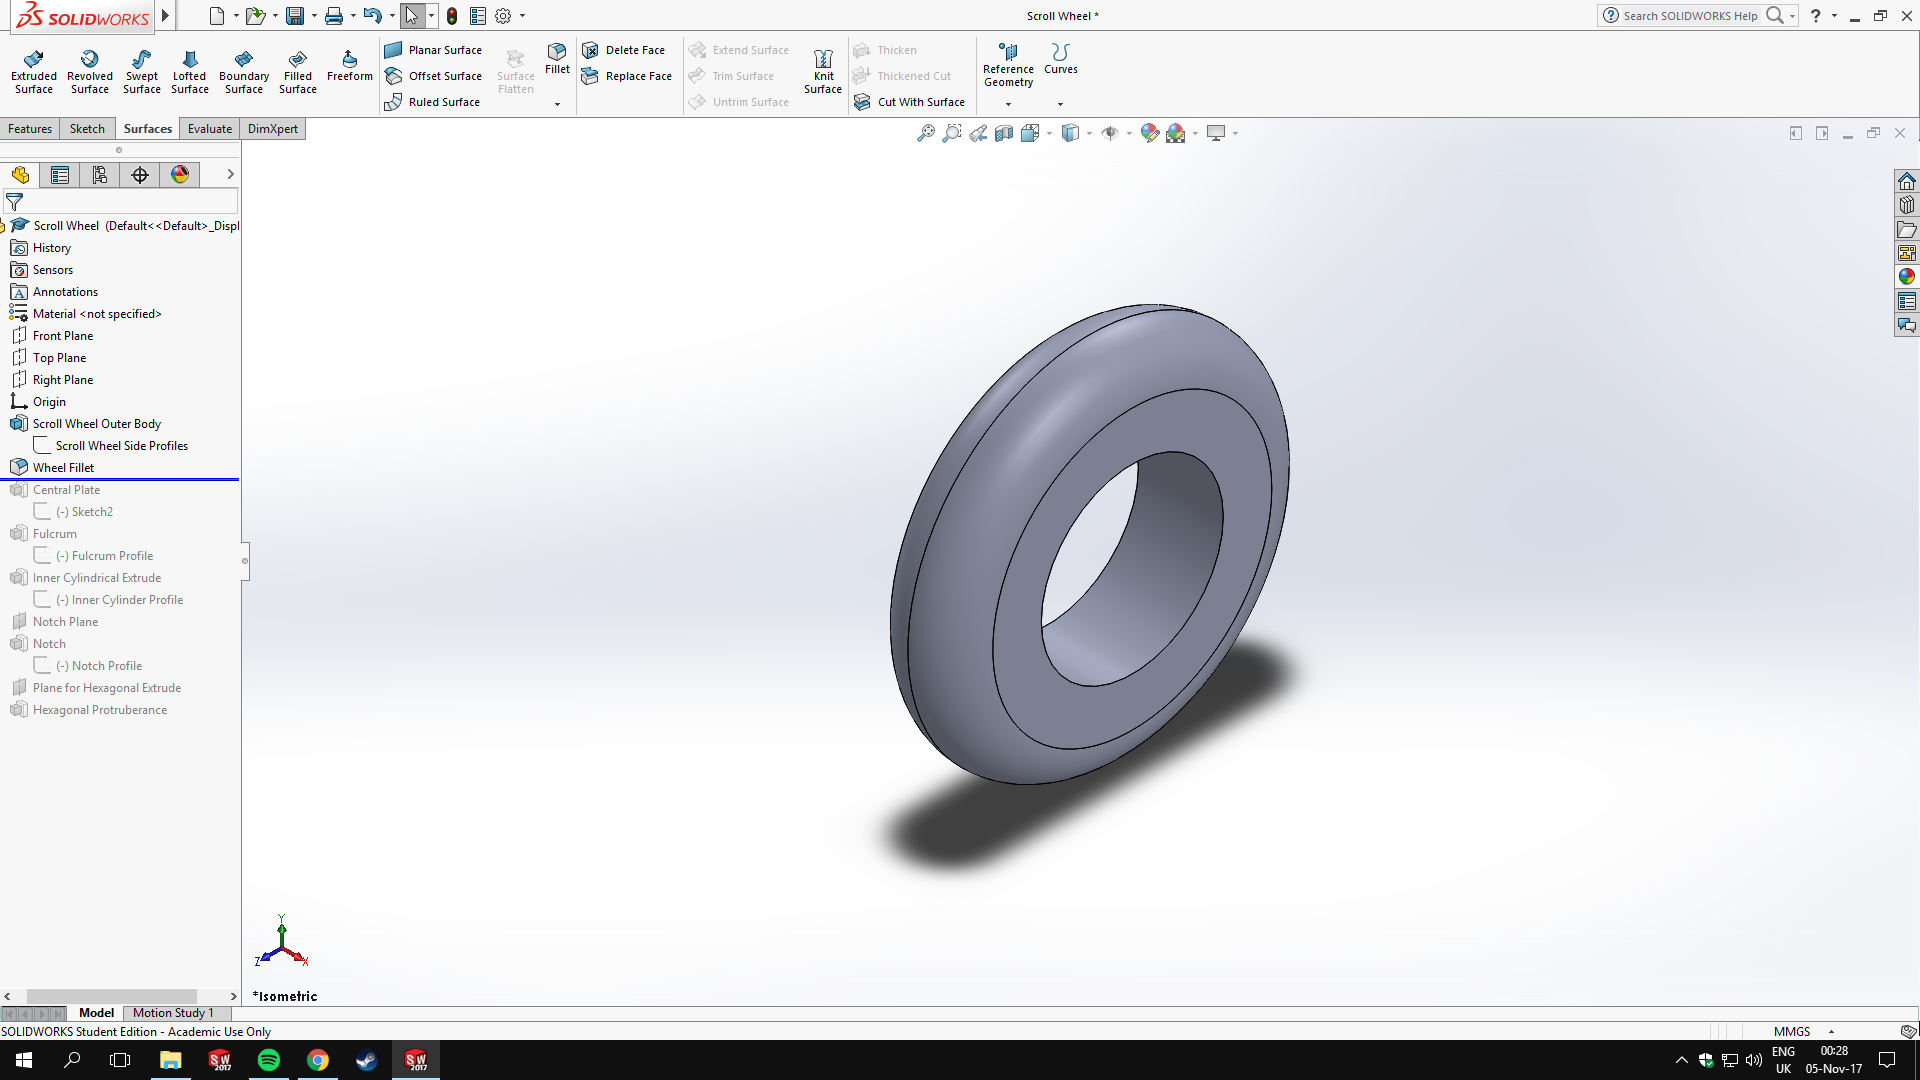
Task: Expand the Options gear dropdown arrow
Action: [522, 16]
